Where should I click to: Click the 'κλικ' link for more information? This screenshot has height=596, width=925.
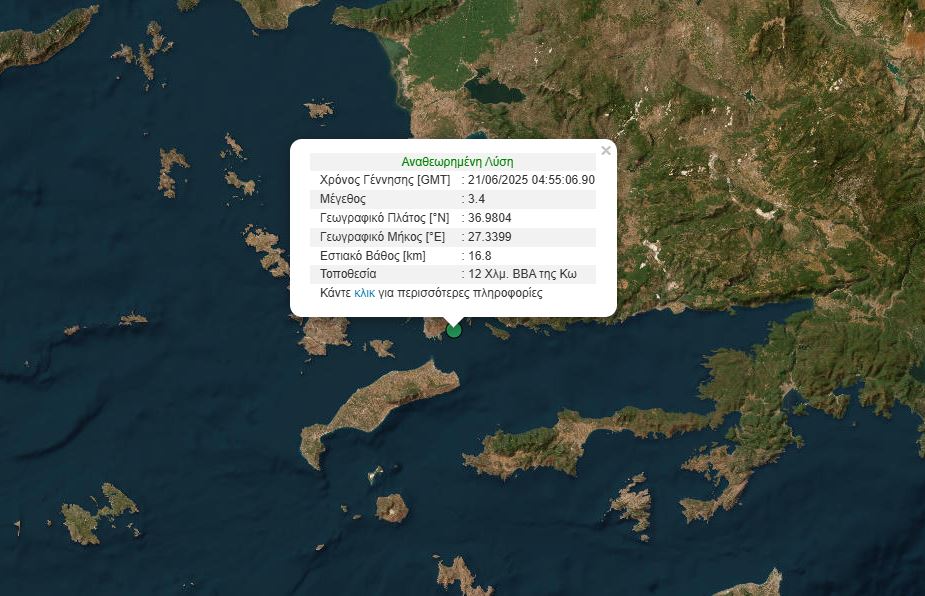[364, 294]
